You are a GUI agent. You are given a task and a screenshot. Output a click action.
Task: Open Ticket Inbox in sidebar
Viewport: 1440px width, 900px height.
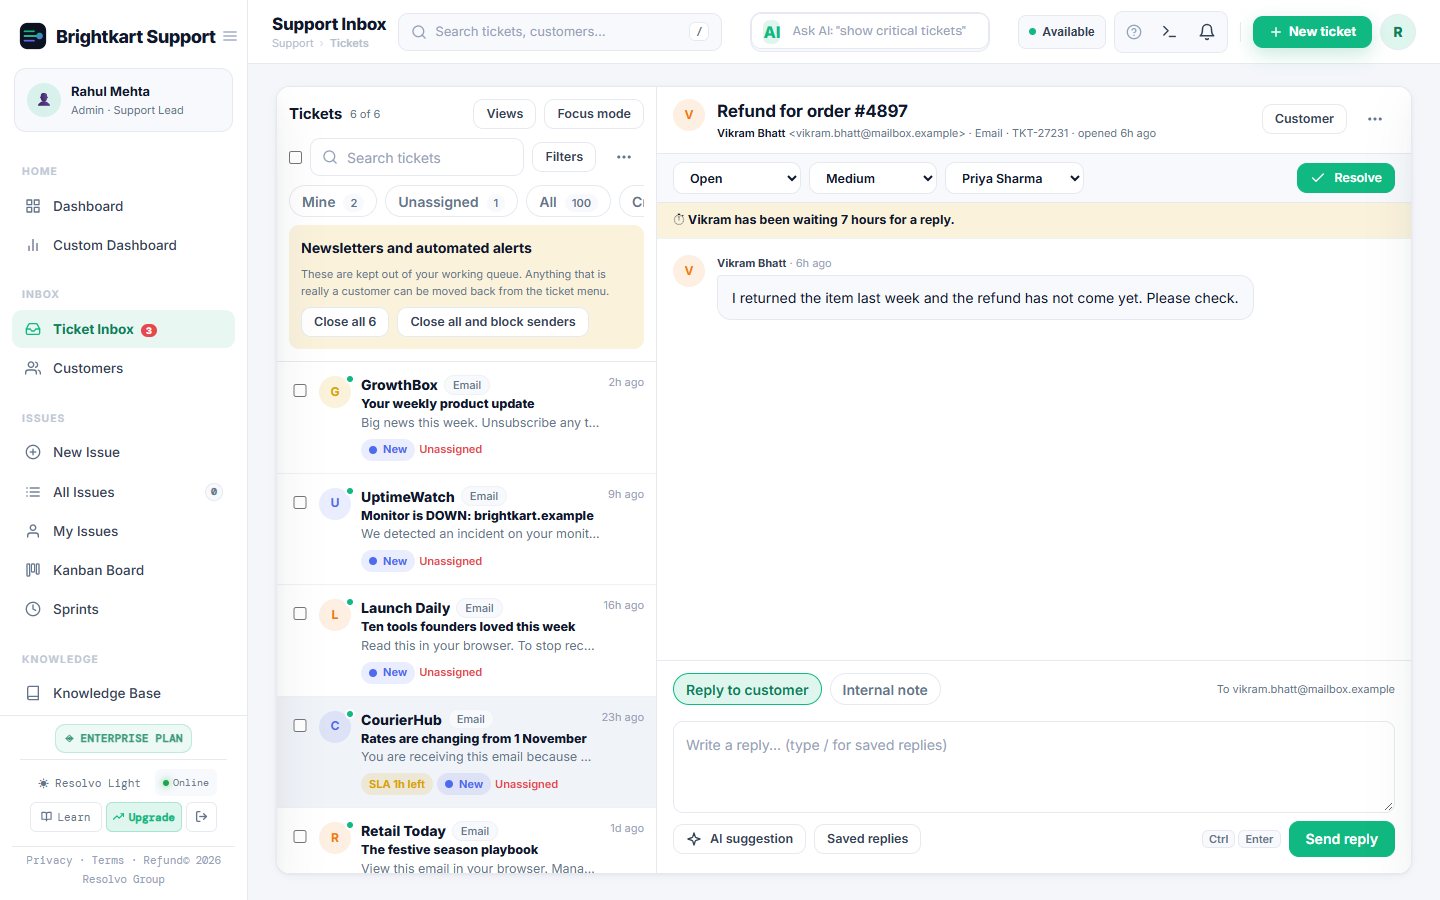(123, 329)
